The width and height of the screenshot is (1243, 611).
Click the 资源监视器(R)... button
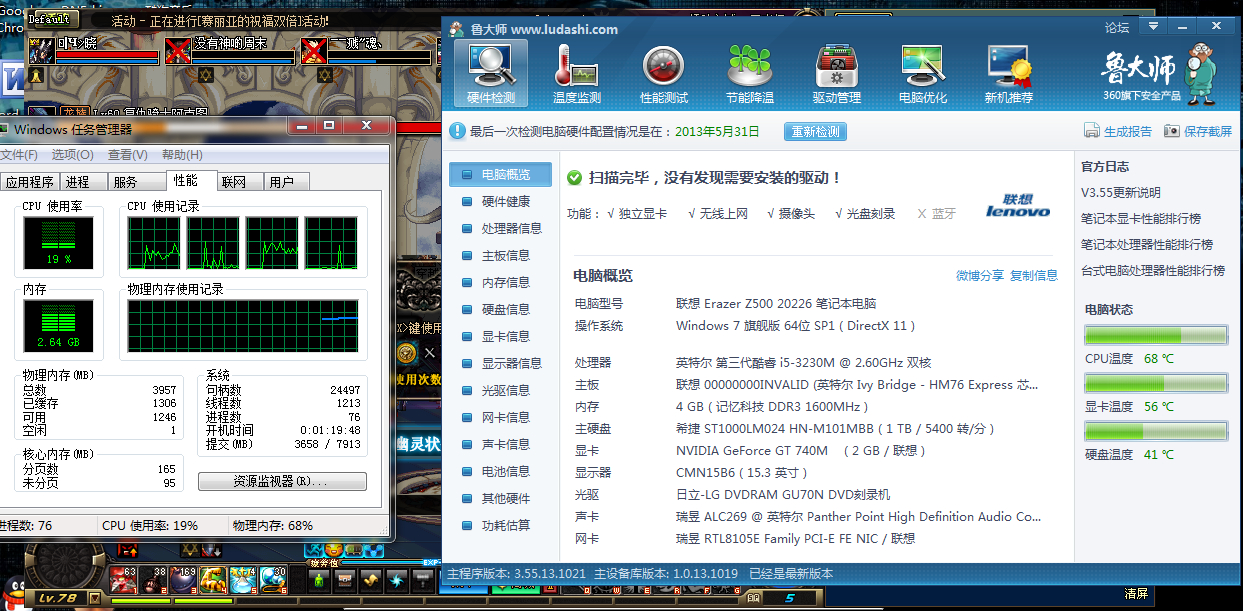click(x=282, y=482)
